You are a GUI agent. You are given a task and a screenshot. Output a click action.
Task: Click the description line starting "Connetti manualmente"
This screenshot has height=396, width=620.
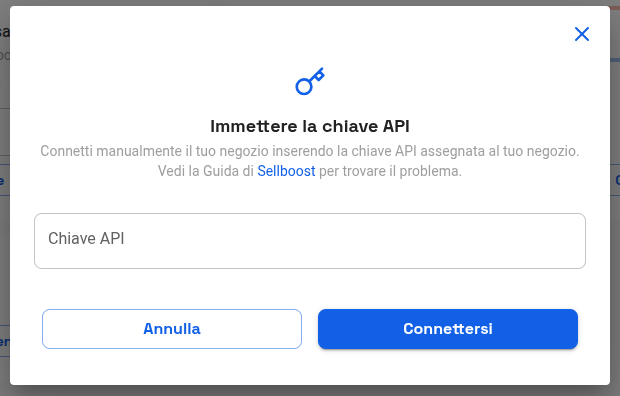pos(310,151)
